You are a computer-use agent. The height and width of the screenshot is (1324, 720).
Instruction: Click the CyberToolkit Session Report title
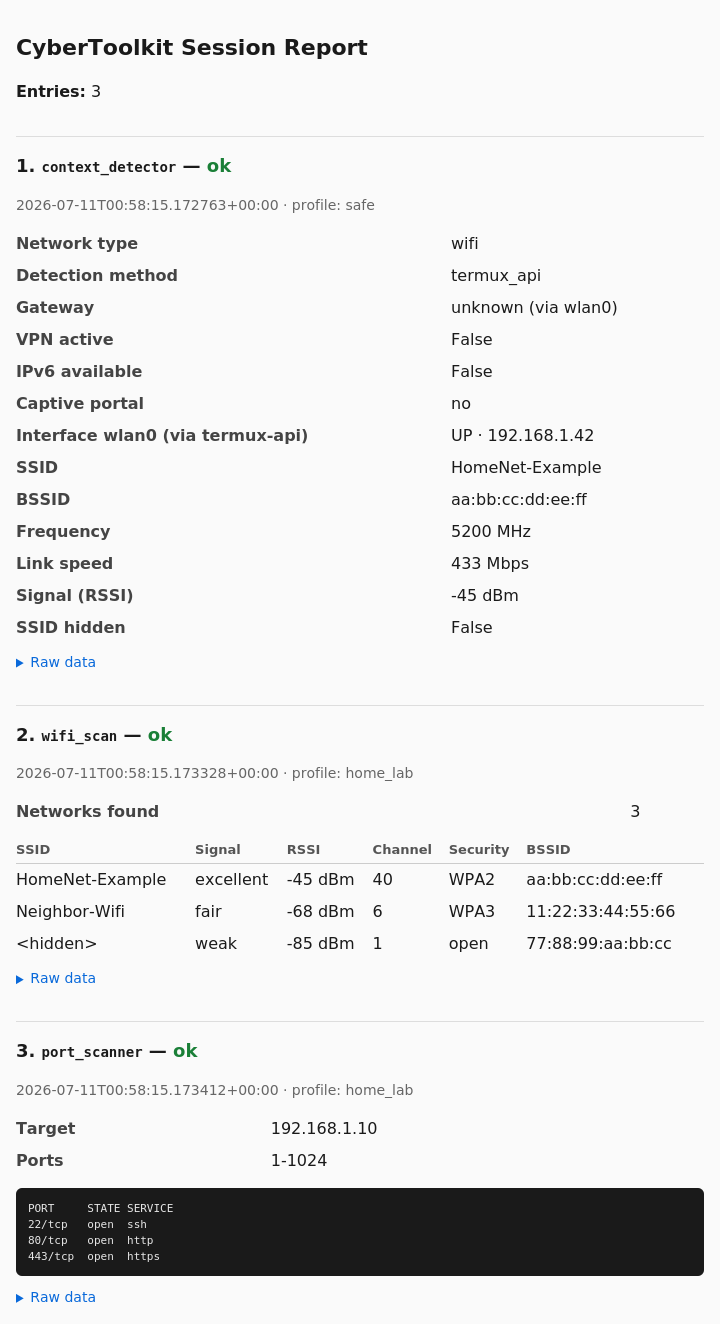point(192,47)
